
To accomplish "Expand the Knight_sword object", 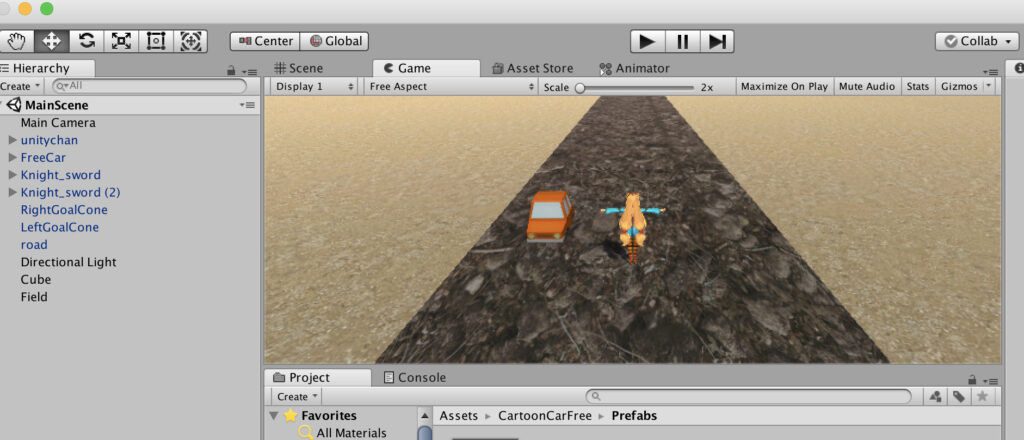I will (12, 175).
